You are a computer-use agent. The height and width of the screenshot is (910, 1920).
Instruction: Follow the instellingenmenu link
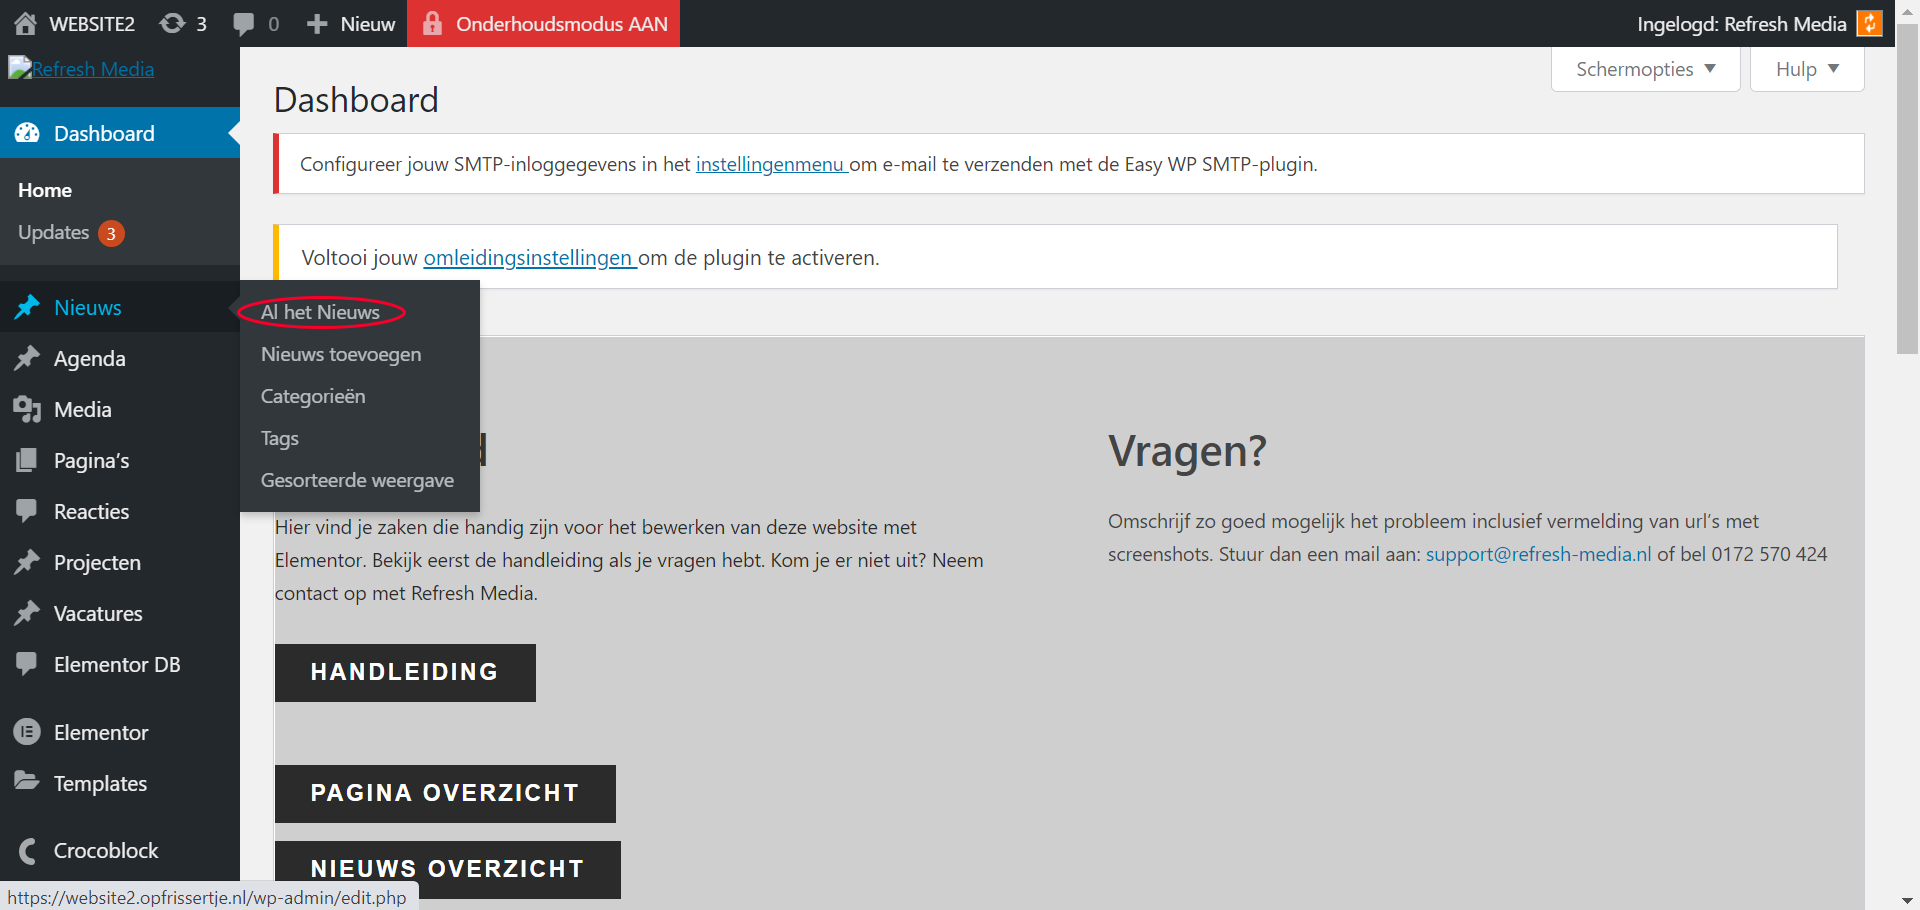point(770,164)
